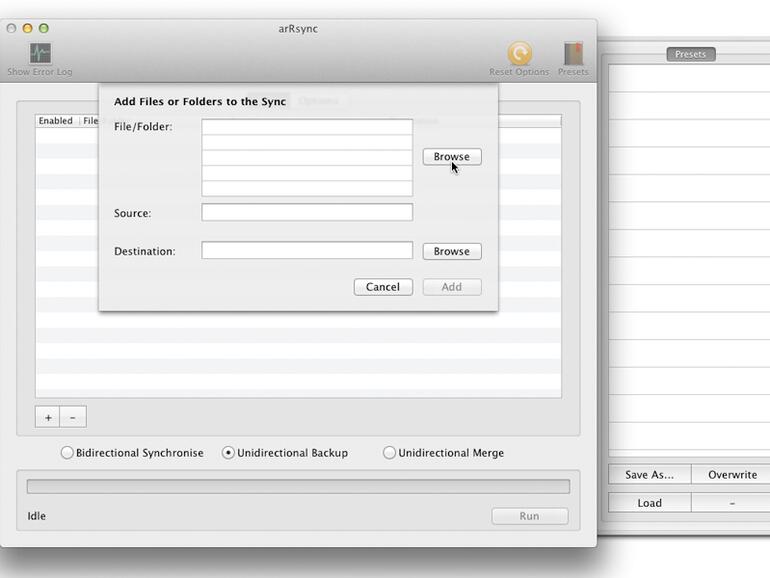Select Unidirectional Backup radio button

click(228, 453)
